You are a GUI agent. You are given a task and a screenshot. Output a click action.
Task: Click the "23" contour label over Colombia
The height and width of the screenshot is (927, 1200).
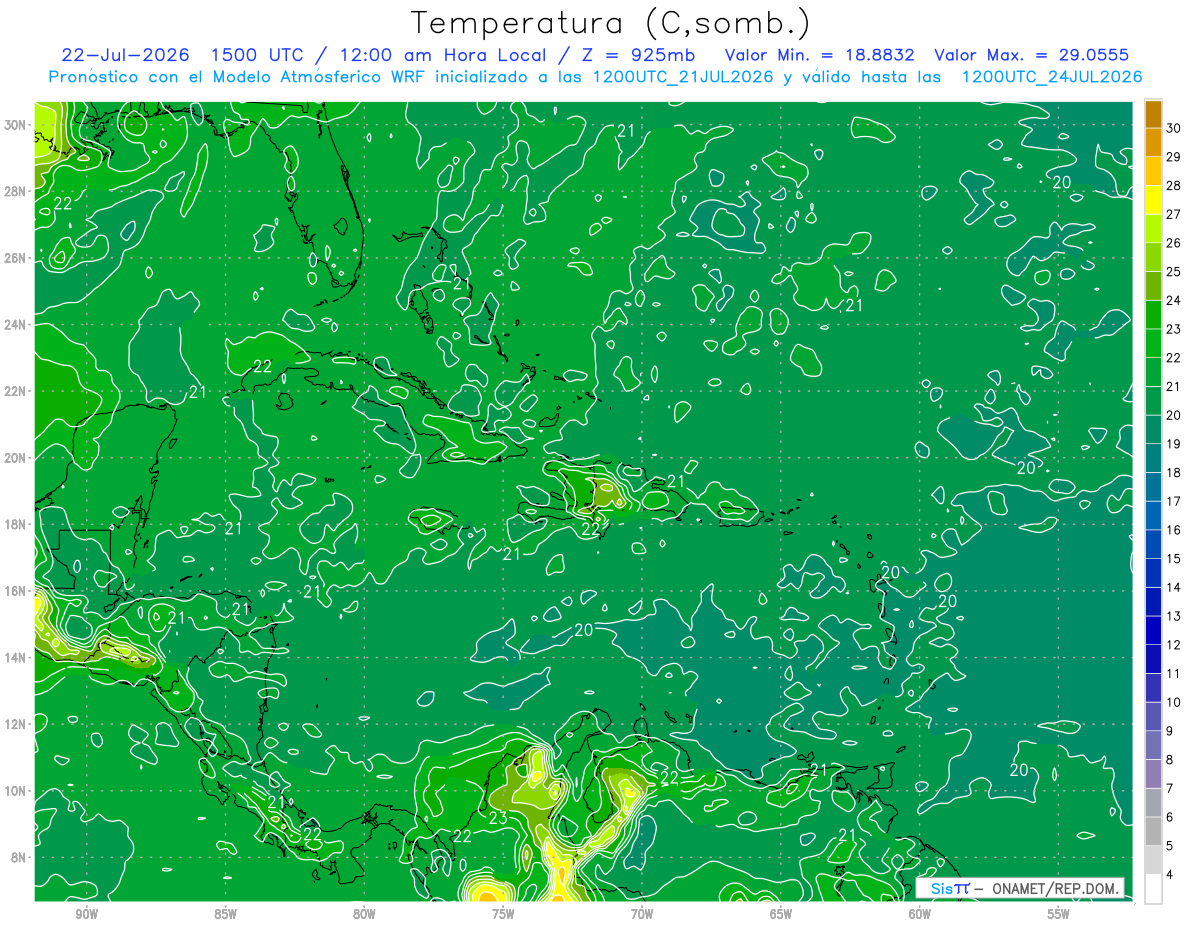point(498,818)
